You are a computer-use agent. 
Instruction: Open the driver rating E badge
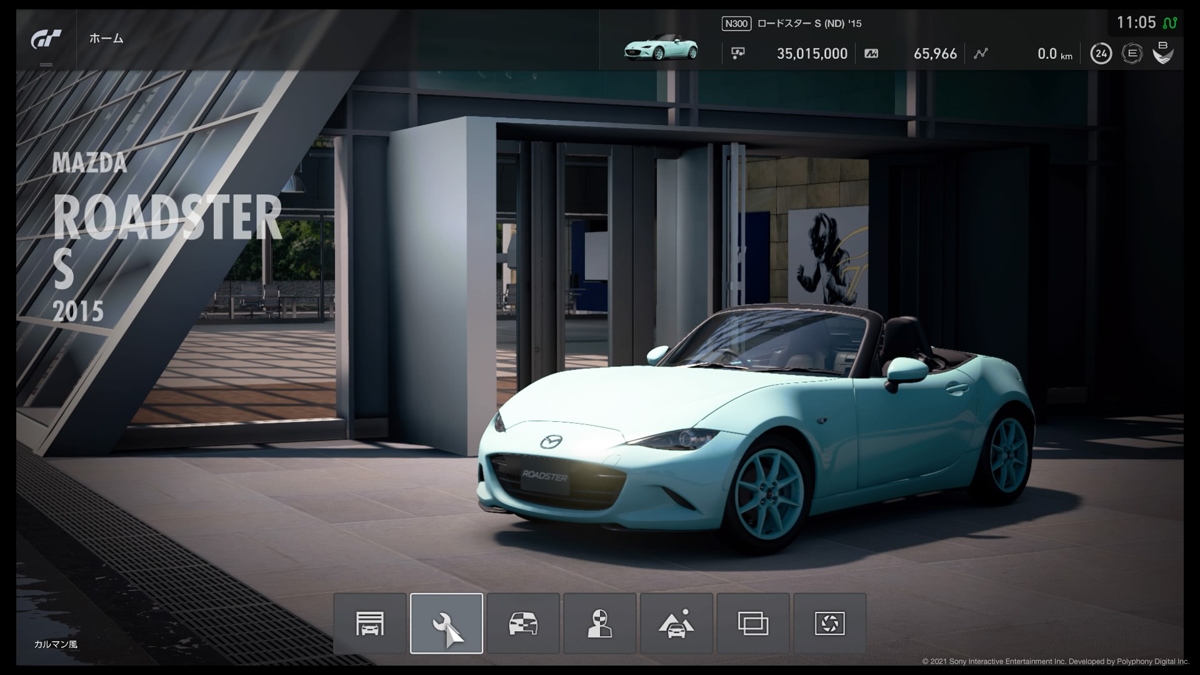[1132, 54]
